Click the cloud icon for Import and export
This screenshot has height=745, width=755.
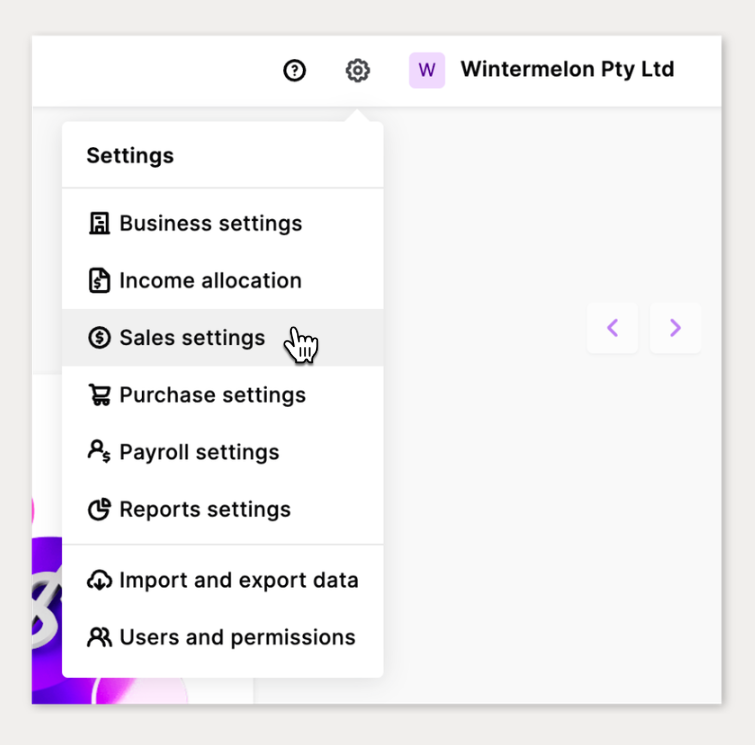point(99,580)
